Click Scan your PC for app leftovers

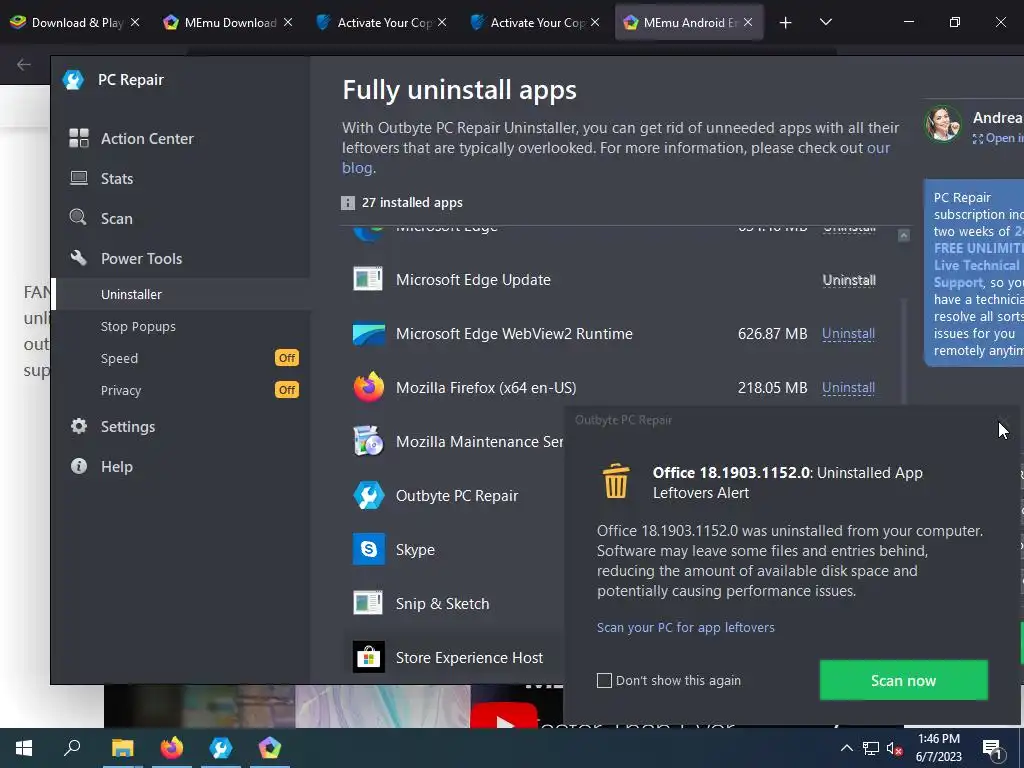click(x=686, y=628)
